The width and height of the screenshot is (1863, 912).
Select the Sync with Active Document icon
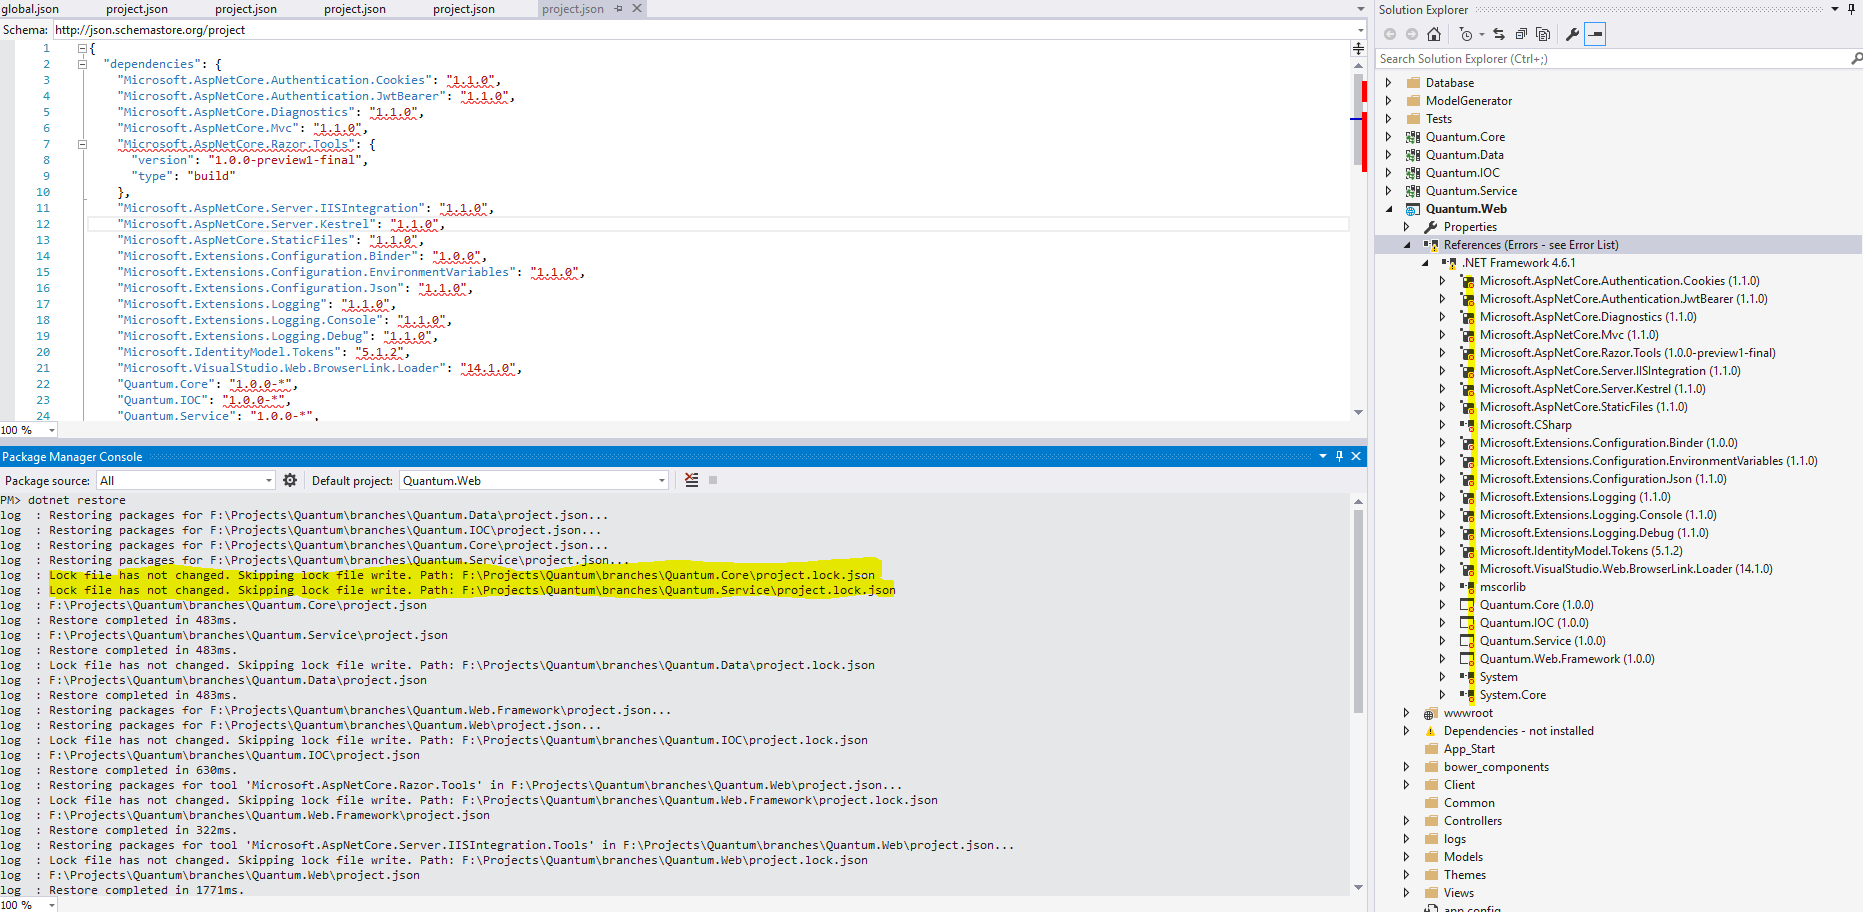coord(1499,34)
